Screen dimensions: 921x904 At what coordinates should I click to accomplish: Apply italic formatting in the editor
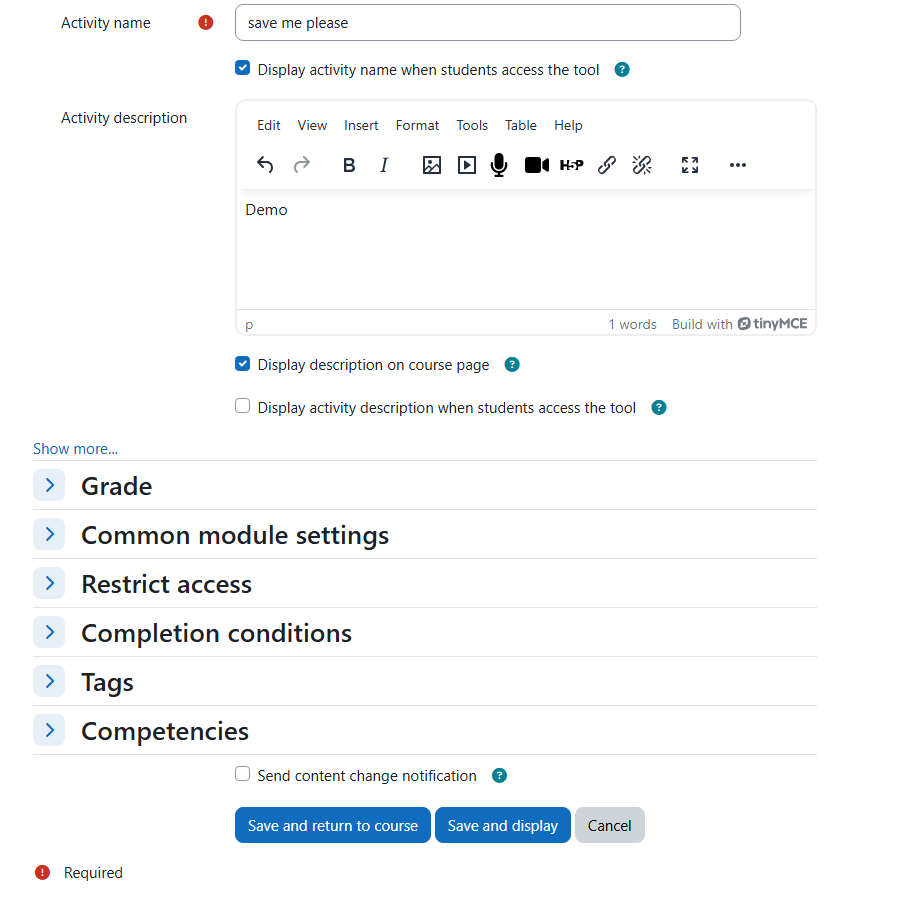tap(384, 165)
